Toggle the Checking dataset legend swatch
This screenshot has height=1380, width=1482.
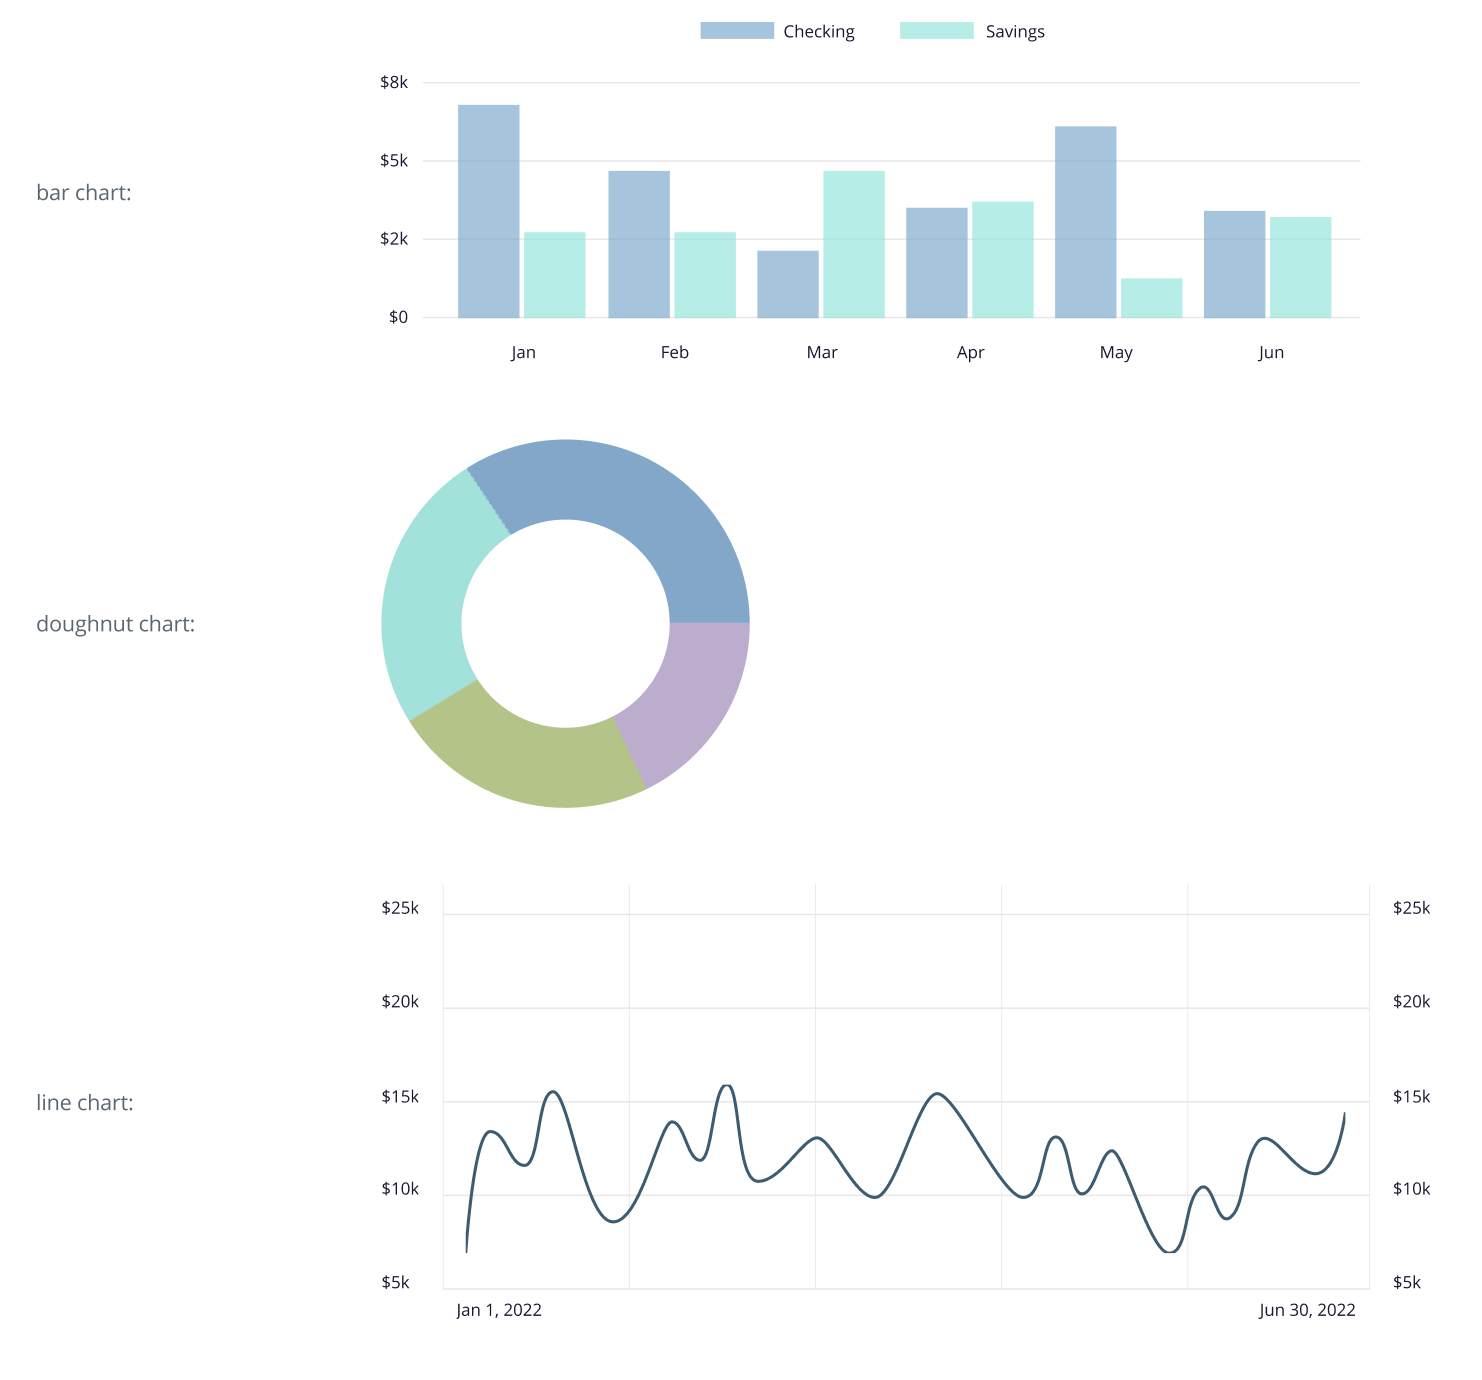(737, 31)
